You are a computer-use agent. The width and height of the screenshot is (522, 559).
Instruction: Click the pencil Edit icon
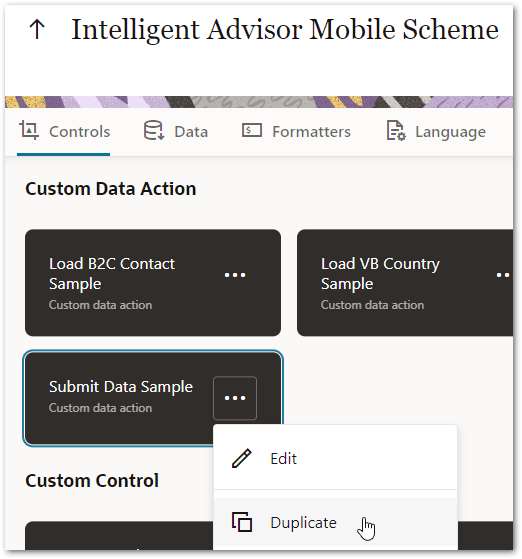pyautogui.click(x=242, y=458)
